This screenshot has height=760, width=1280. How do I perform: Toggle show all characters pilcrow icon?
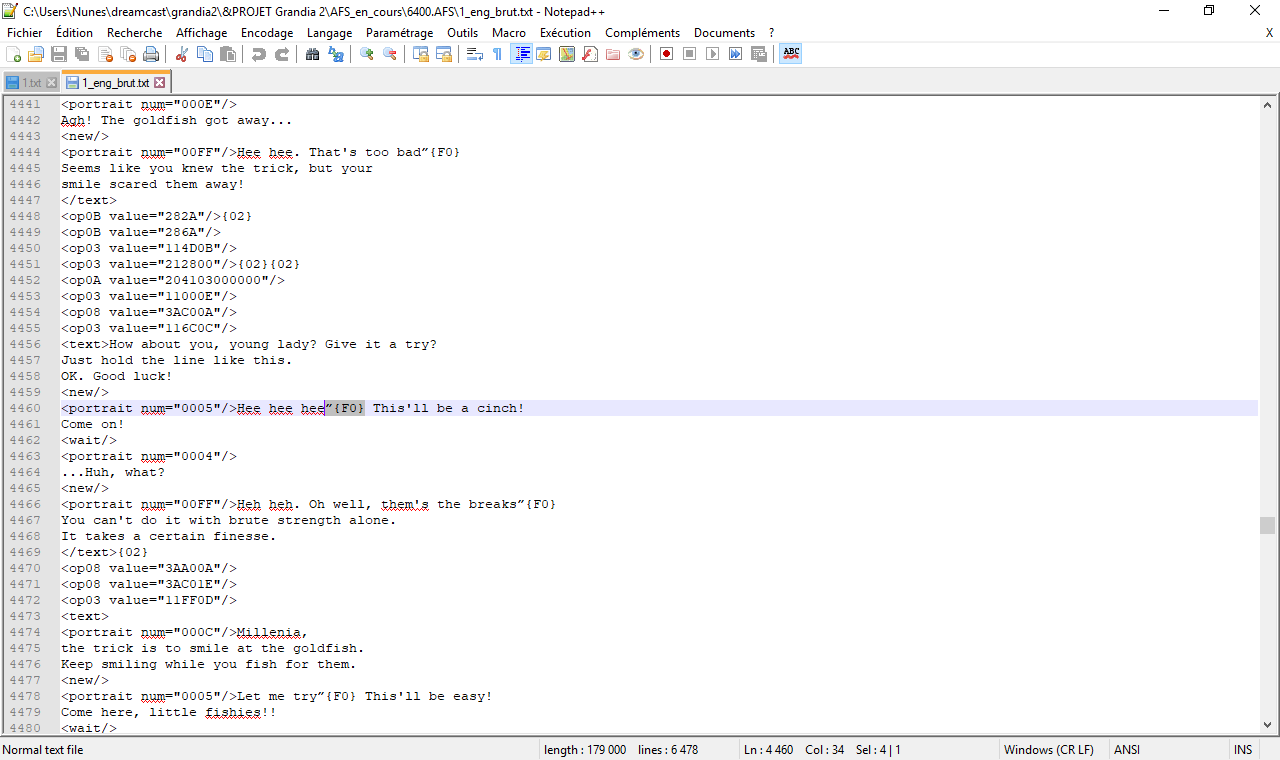[498, 54]
